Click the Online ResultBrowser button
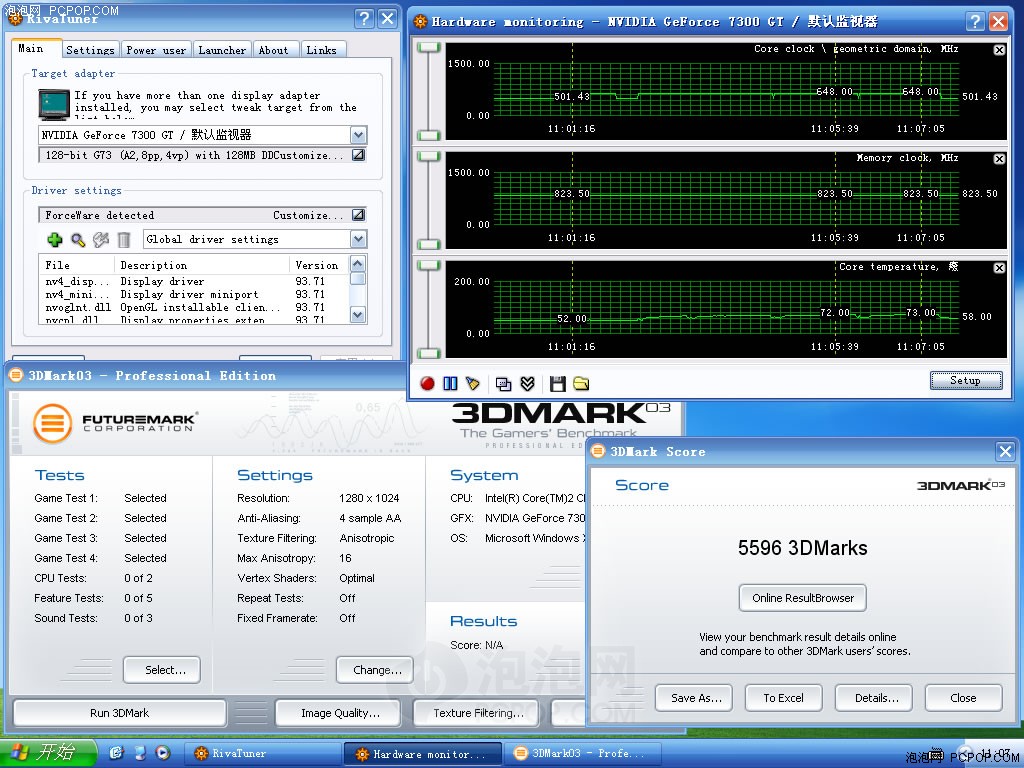Screen dimensions: 1024x768 803,598
